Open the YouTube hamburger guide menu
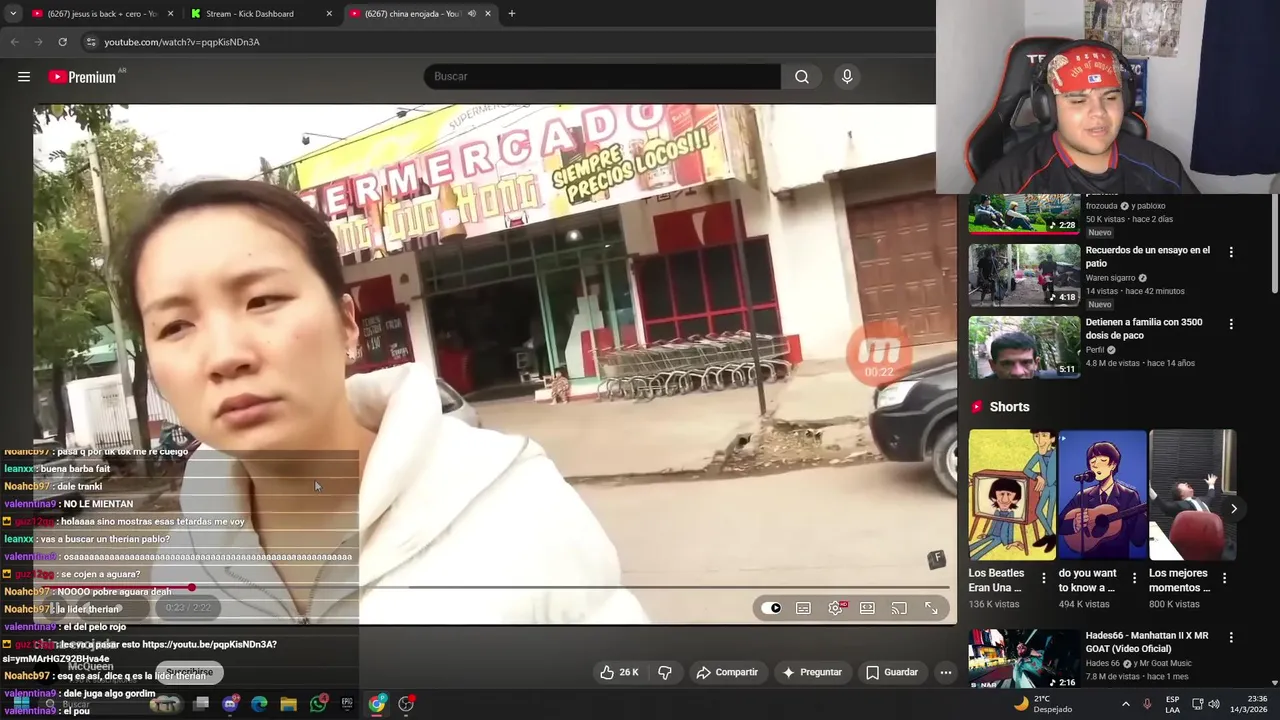1280x720 pixels. pyautogui.click(x=24, y=77)
